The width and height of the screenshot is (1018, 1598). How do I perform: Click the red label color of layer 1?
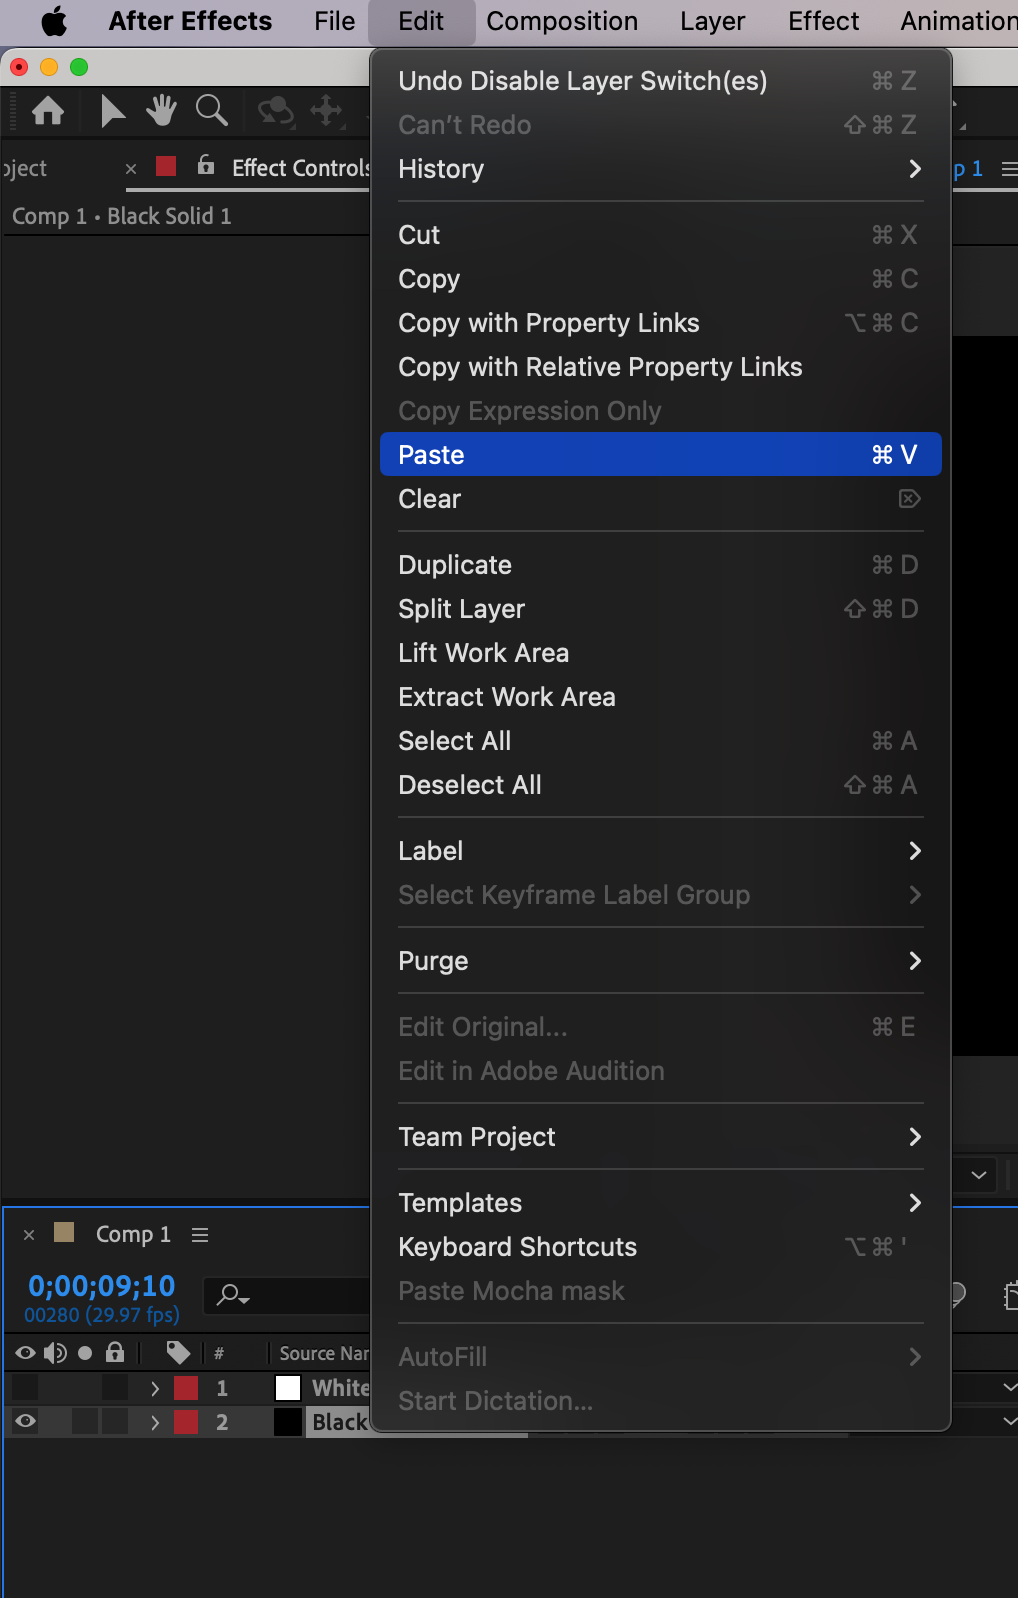click(x=186, y=1388)
